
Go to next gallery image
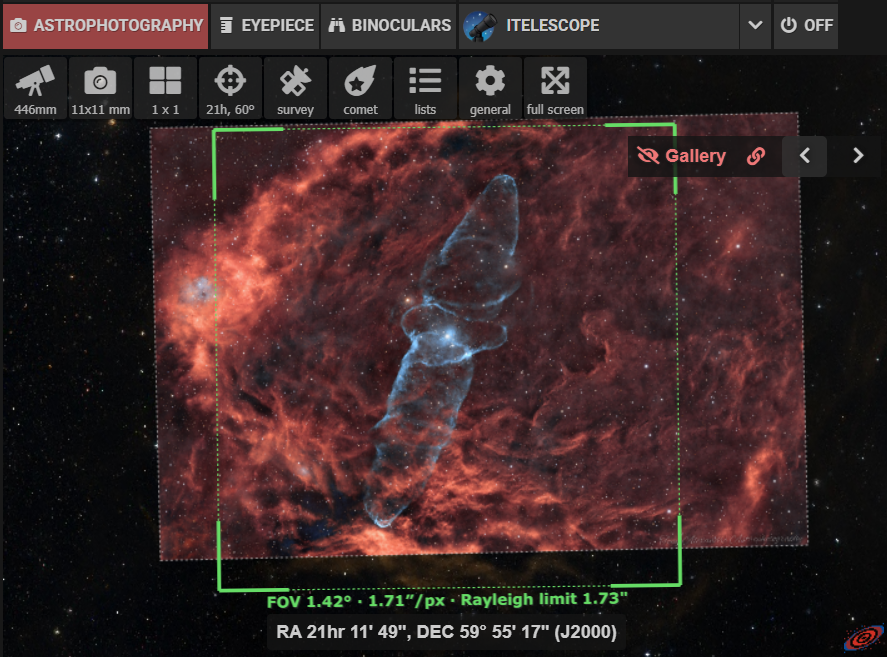[x=858, y=156]
